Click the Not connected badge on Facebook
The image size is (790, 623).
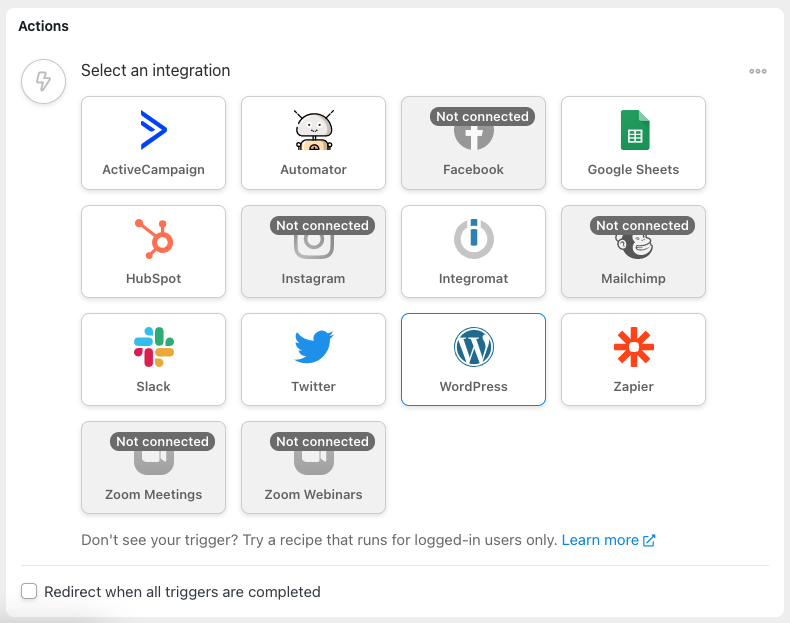pos(482,116)
